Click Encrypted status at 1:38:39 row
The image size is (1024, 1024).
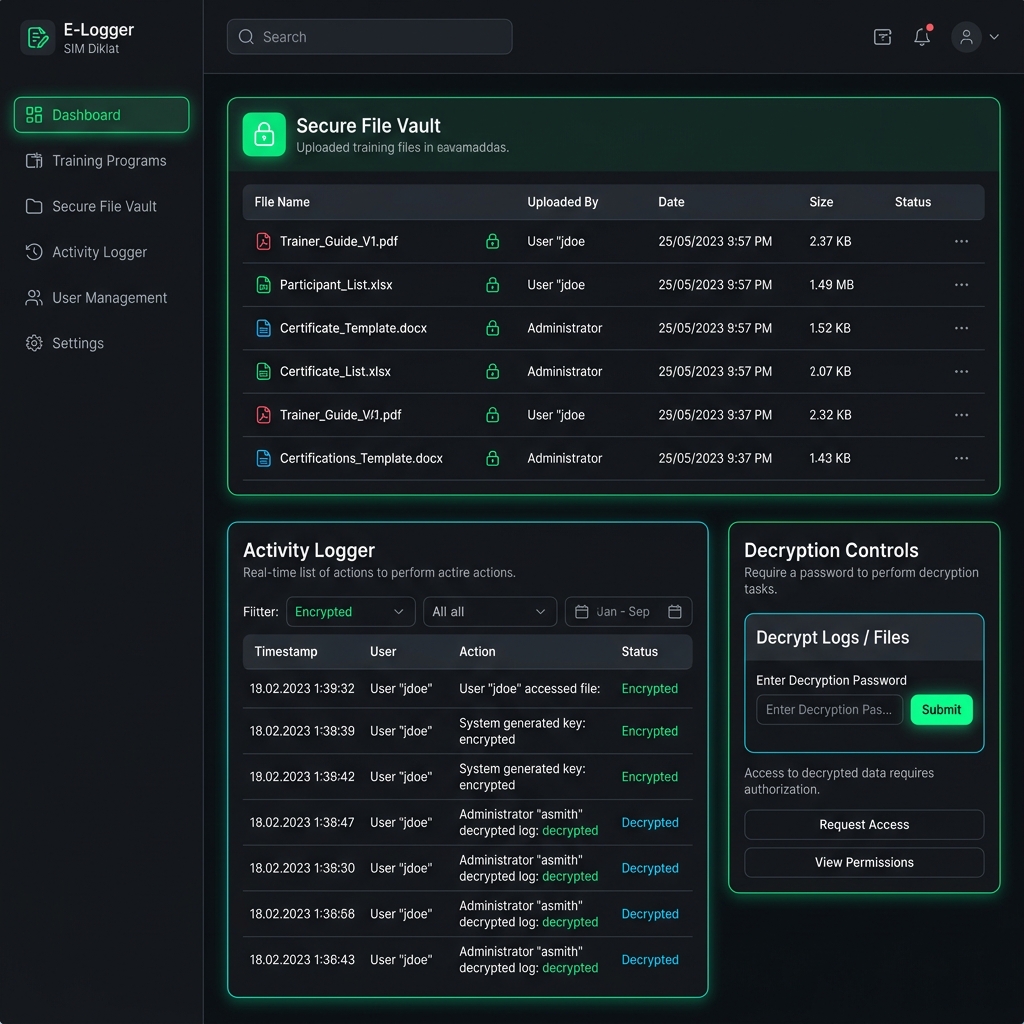pos(650,731)
